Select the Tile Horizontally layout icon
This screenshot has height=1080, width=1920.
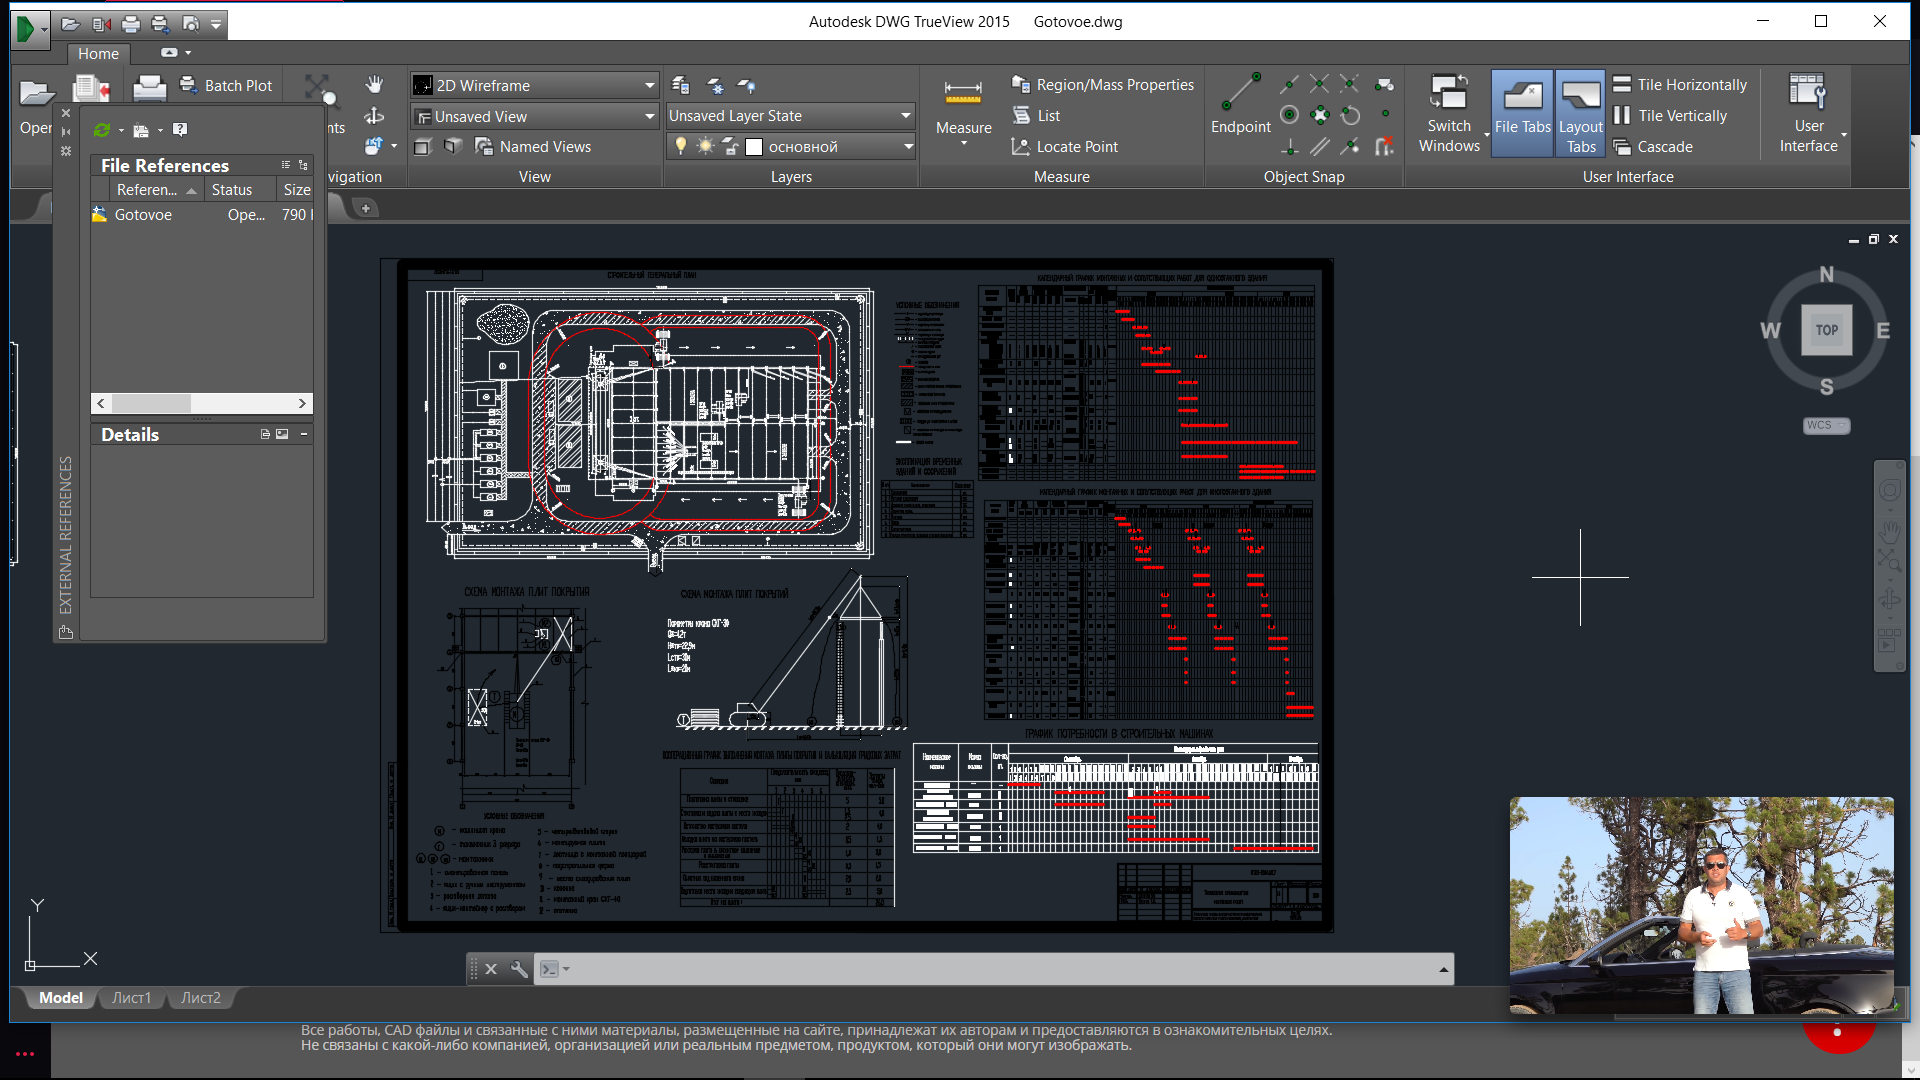[1621, 84]
